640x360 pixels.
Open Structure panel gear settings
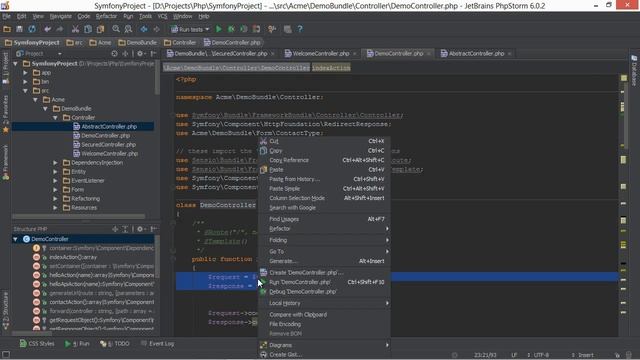pyautogui.click(x=140, y=229)
